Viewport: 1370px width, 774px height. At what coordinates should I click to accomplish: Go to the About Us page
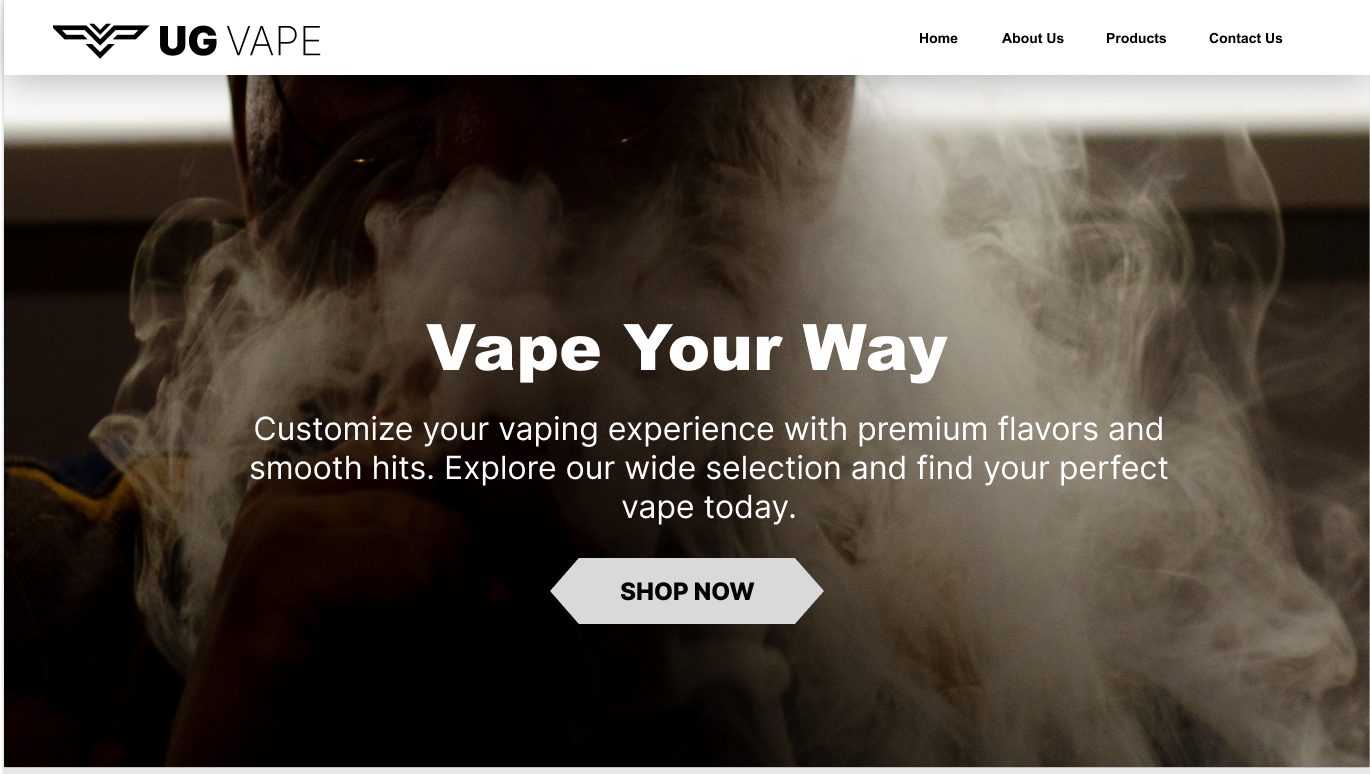1033,38
